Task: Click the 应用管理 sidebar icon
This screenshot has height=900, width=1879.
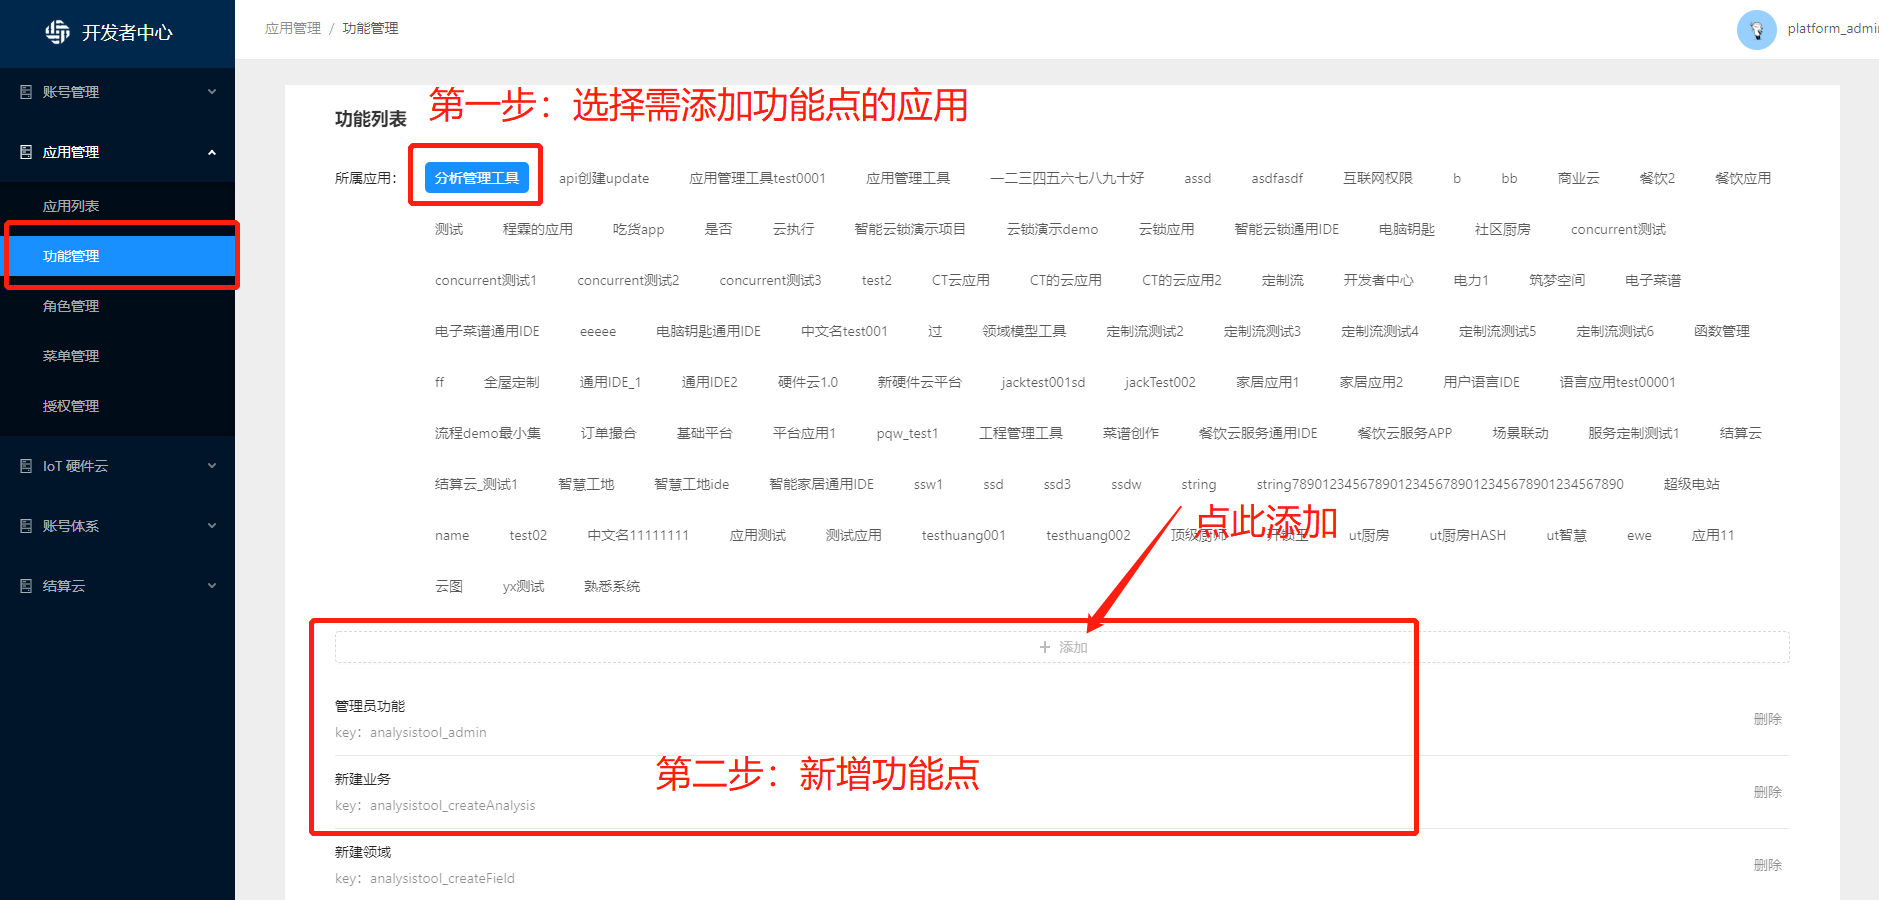Action: pos(26,152)
